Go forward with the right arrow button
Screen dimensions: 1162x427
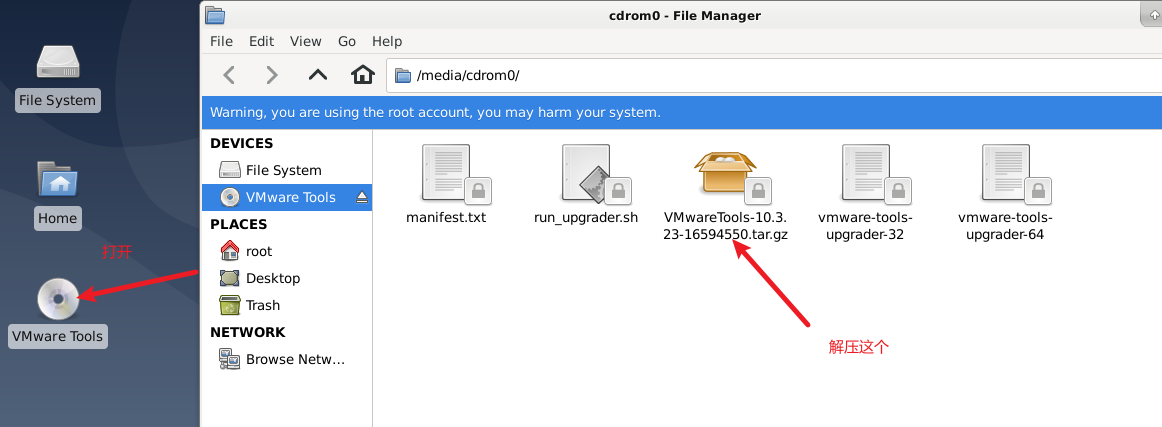pyautogui.click(x=272, y=75)
